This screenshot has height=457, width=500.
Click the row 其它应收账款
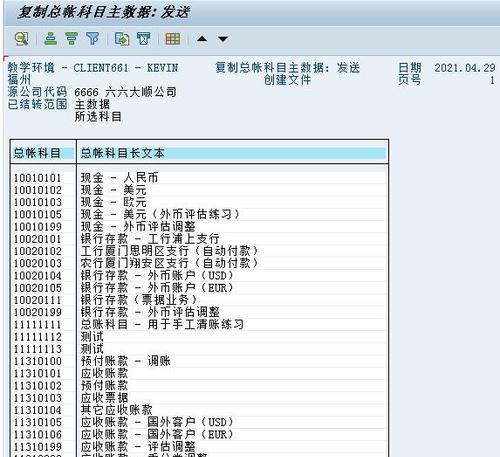click(x=199, y=410)
